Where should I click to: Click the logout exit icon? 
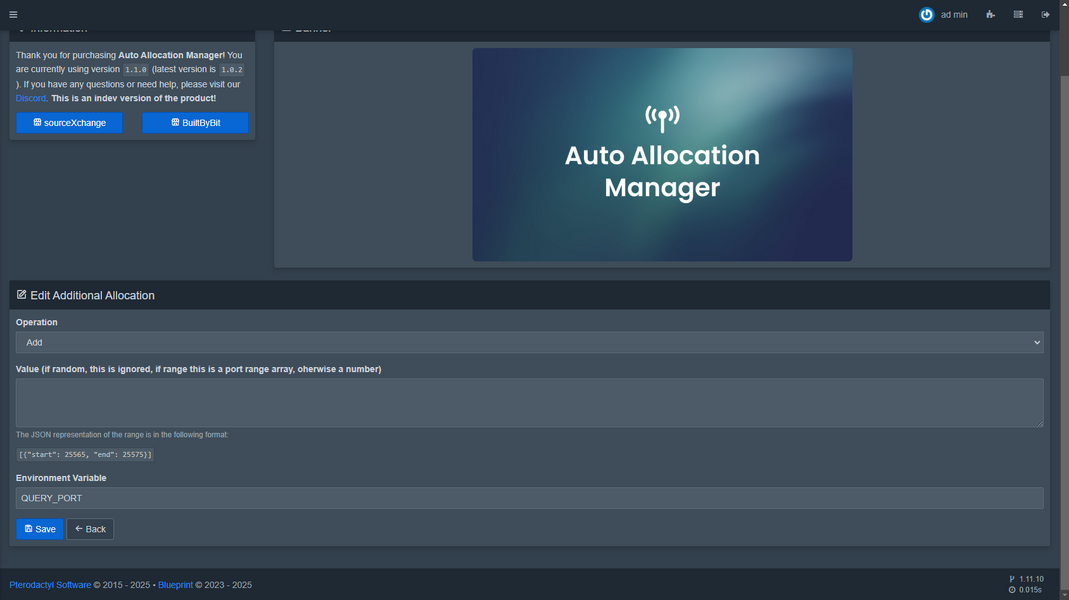click(1046, 15)
